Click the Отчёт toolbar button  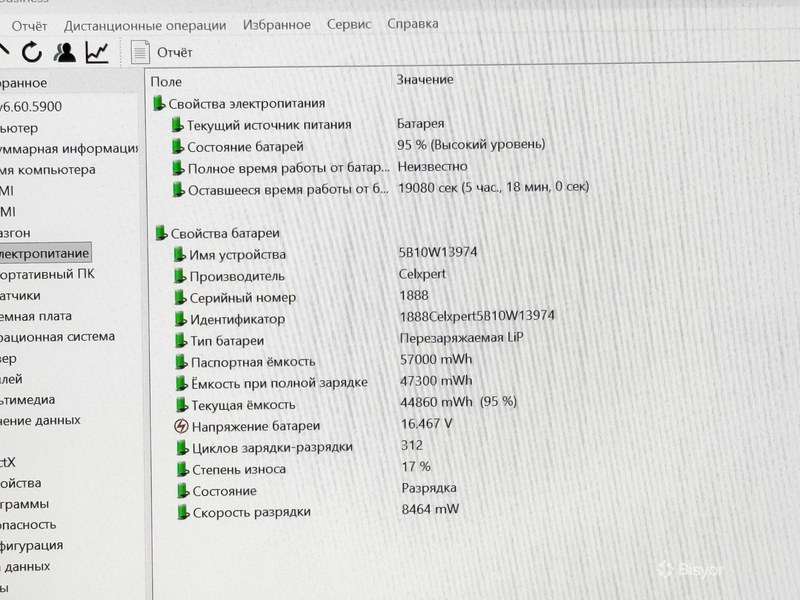(162, 52)
